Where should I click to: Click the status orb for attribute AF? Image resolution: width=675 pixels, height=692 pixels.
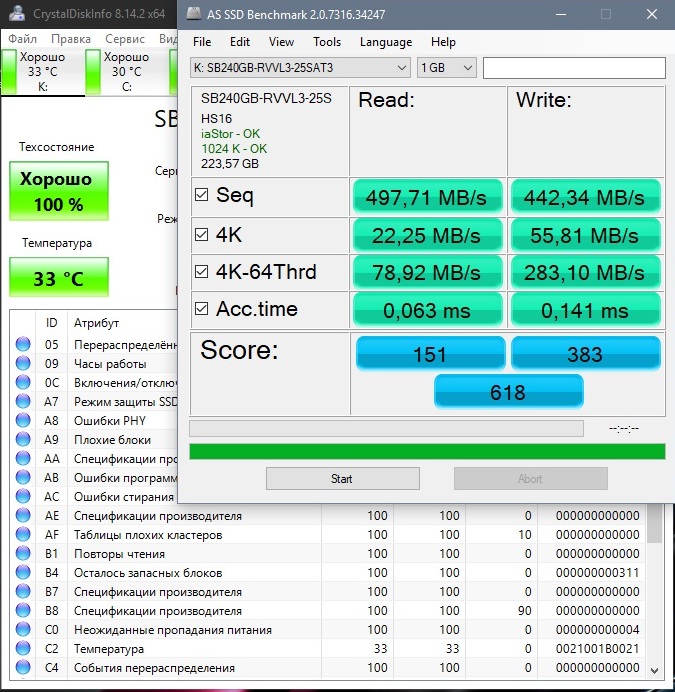23,534
